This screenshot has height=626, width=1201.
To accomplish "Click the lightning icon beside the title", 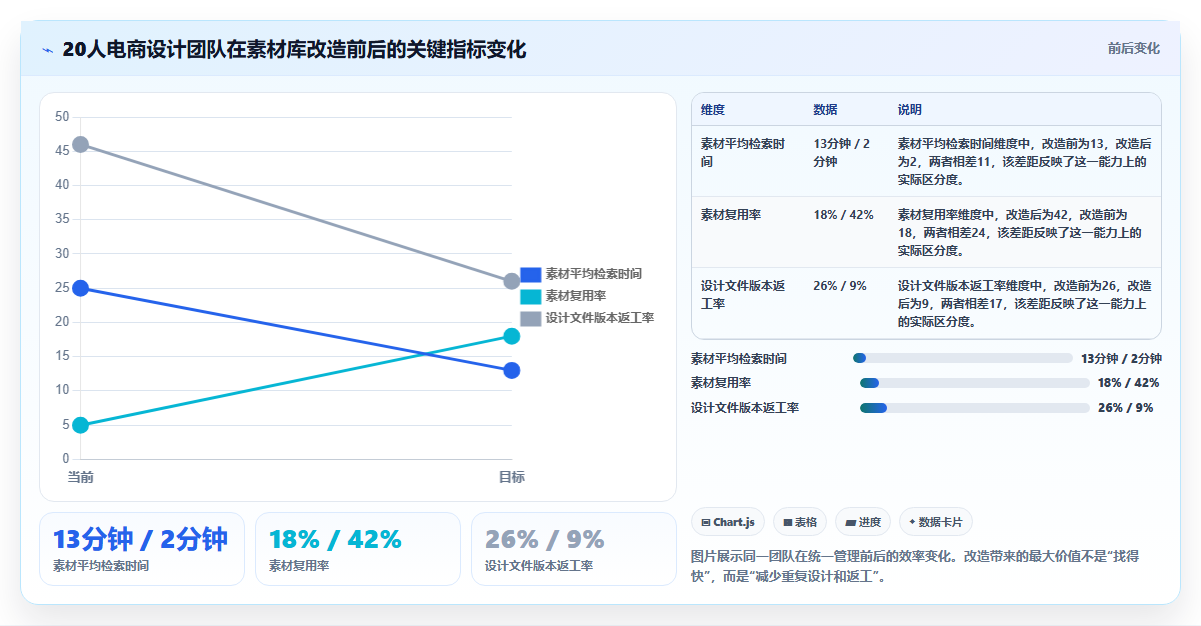I will [48, 50].
